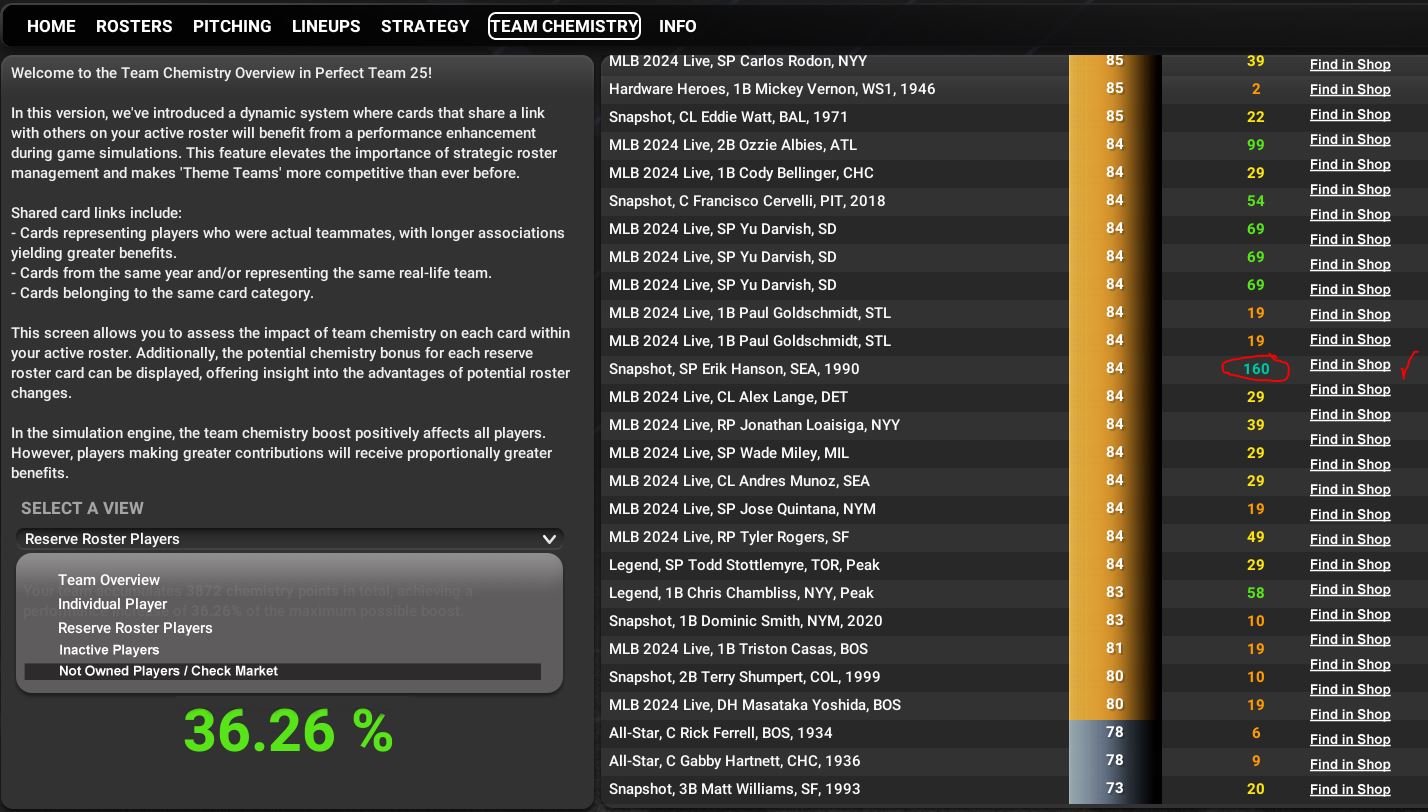Click overall rating 81 for Triston Casas
This screenshot has height=812, width=1428.
(1115, 648)
